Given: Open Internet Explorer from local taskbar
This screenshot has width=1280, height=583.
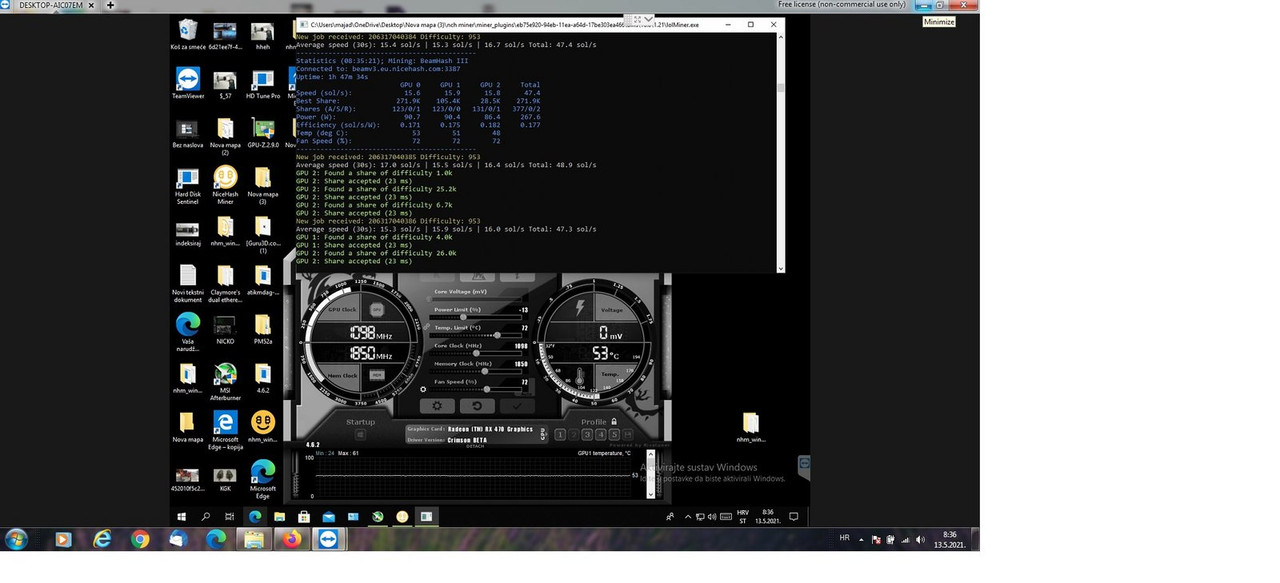Looking at the screenshot, I should tap(102, 539).
